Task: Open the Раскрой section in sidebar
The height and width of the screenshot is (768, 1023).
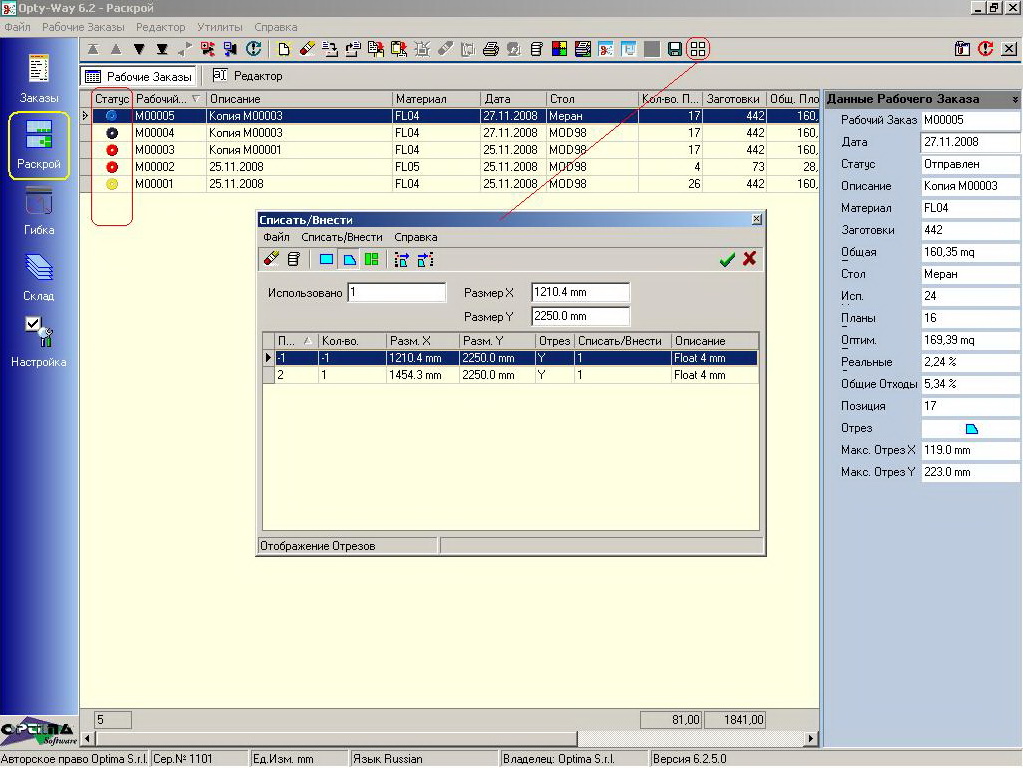Action: (38, 145)
